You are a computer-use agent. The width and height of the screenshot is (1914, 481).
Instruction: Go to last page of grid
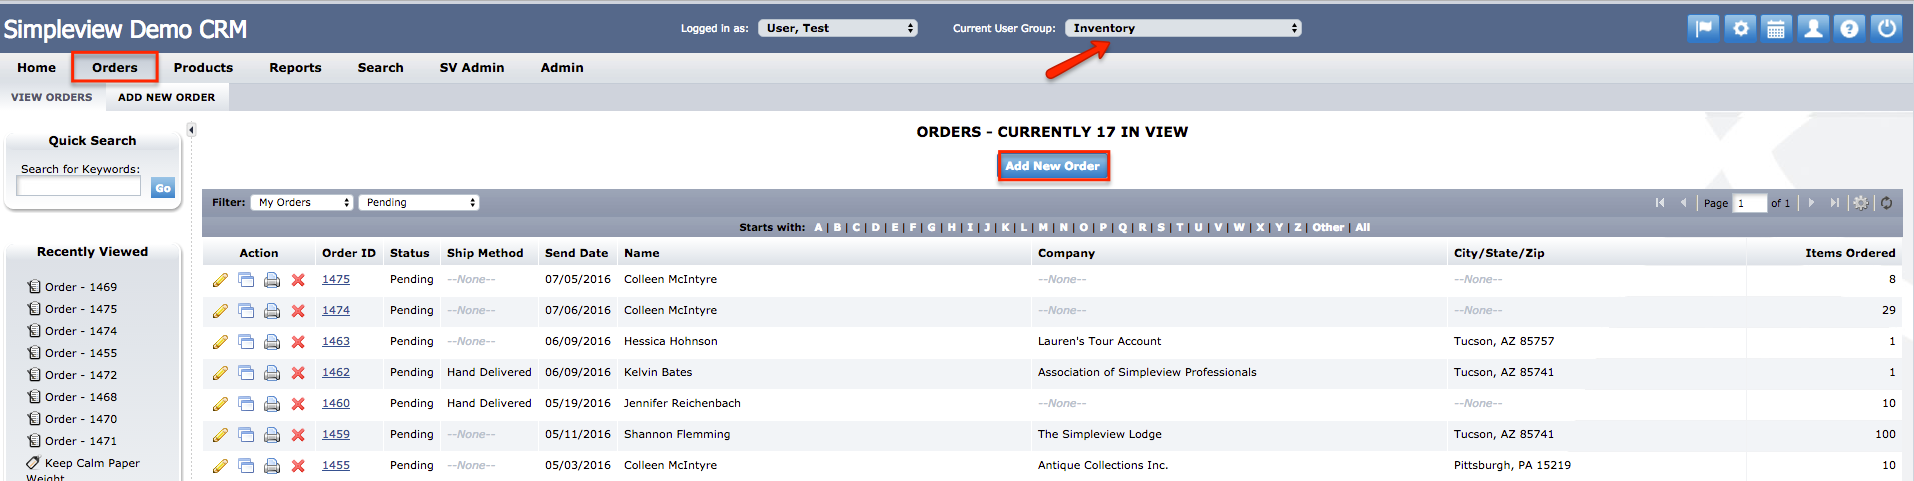point(1834,202)
